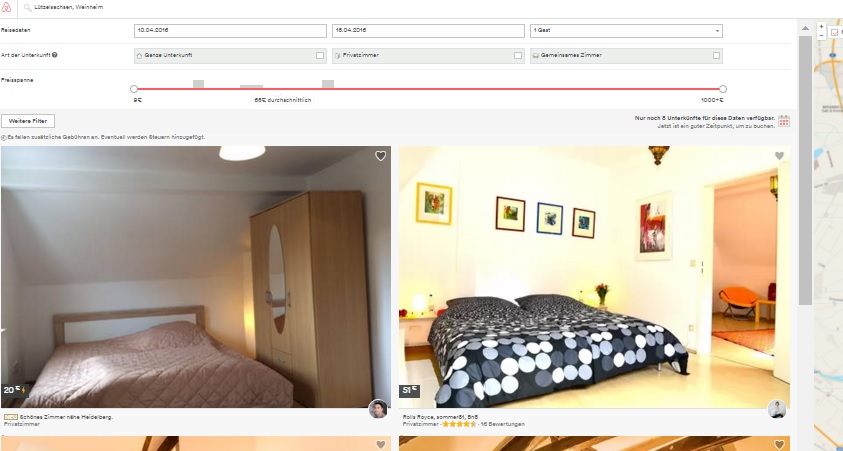Tick the Gemeinsames Zimmer checkbox

pyautogui.click(x=716, y=56)
